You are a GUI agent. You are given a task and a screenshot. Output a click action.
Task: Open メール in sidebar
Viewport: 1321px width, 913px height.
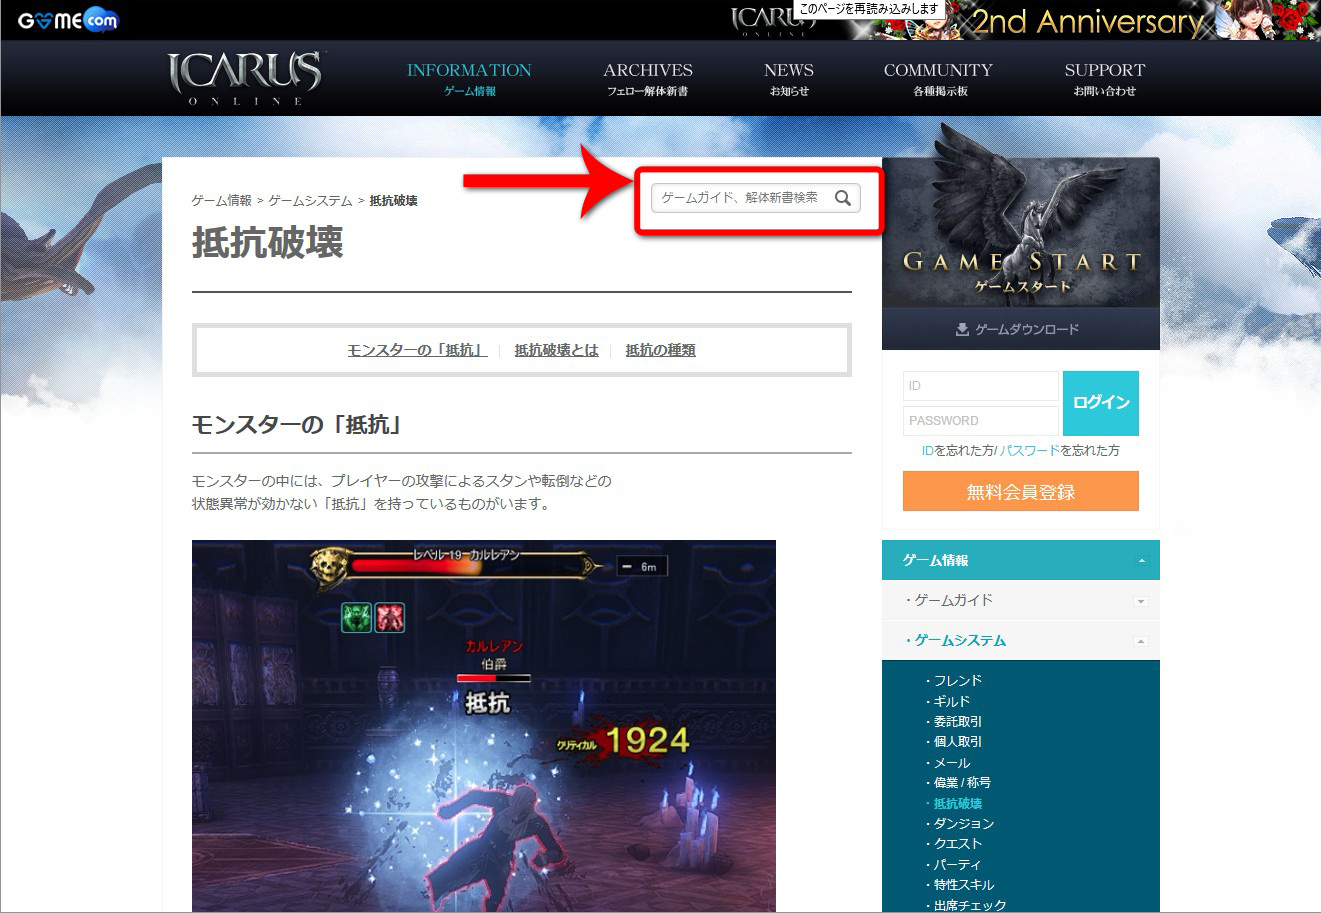[x=952, y=763]
